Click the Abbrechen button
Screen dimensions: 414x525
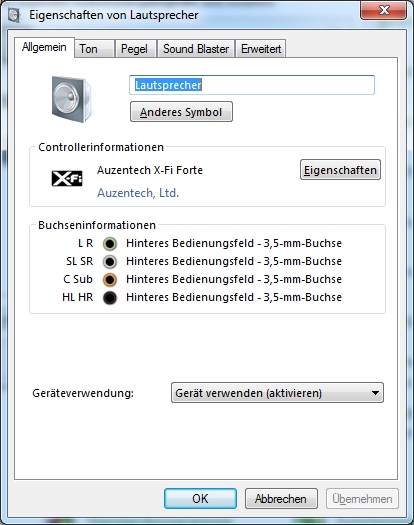click(281, 499)
